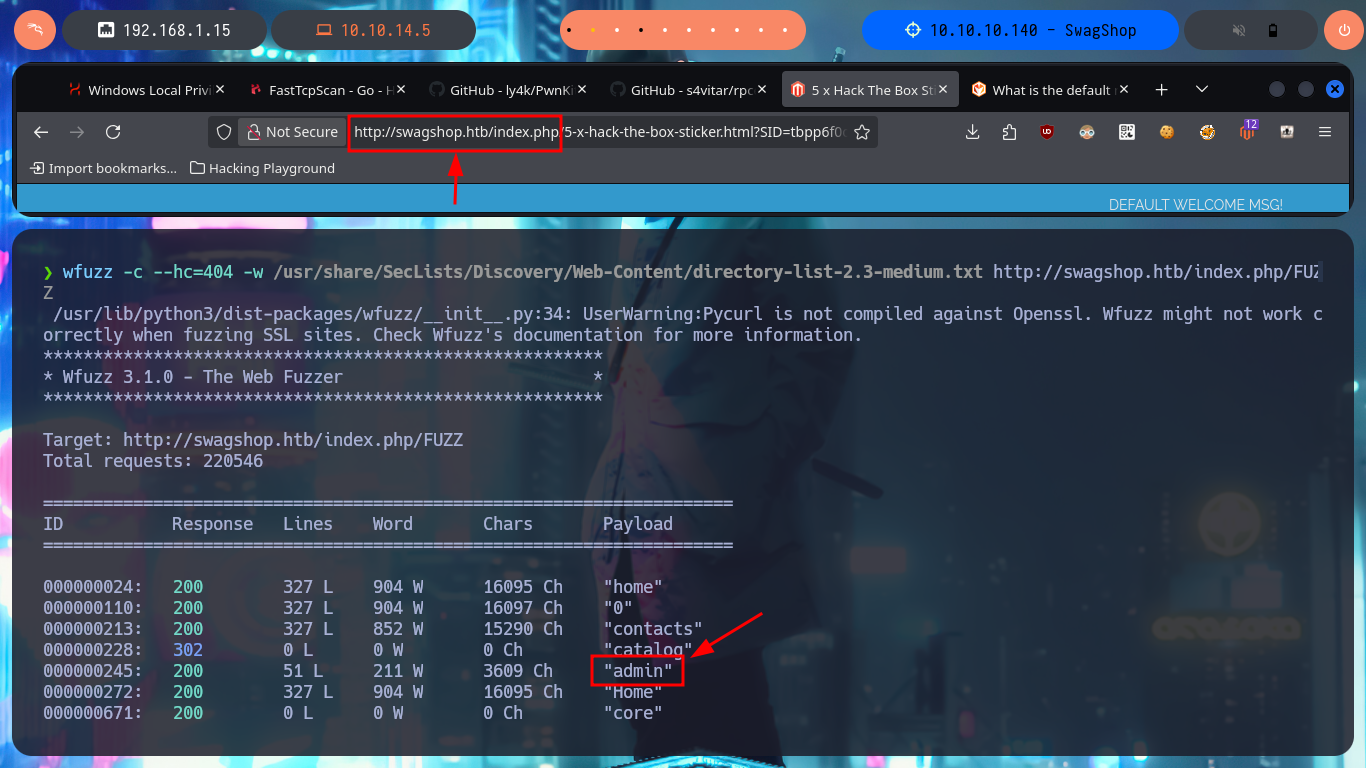Click the tracking protection shield icon

(224, 132)
